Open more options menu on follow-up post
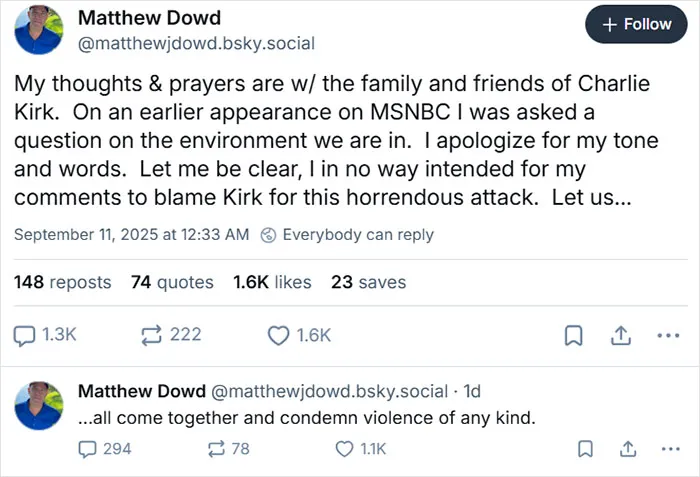This screenshot has height=477, width=700. [x=671, y=449]
